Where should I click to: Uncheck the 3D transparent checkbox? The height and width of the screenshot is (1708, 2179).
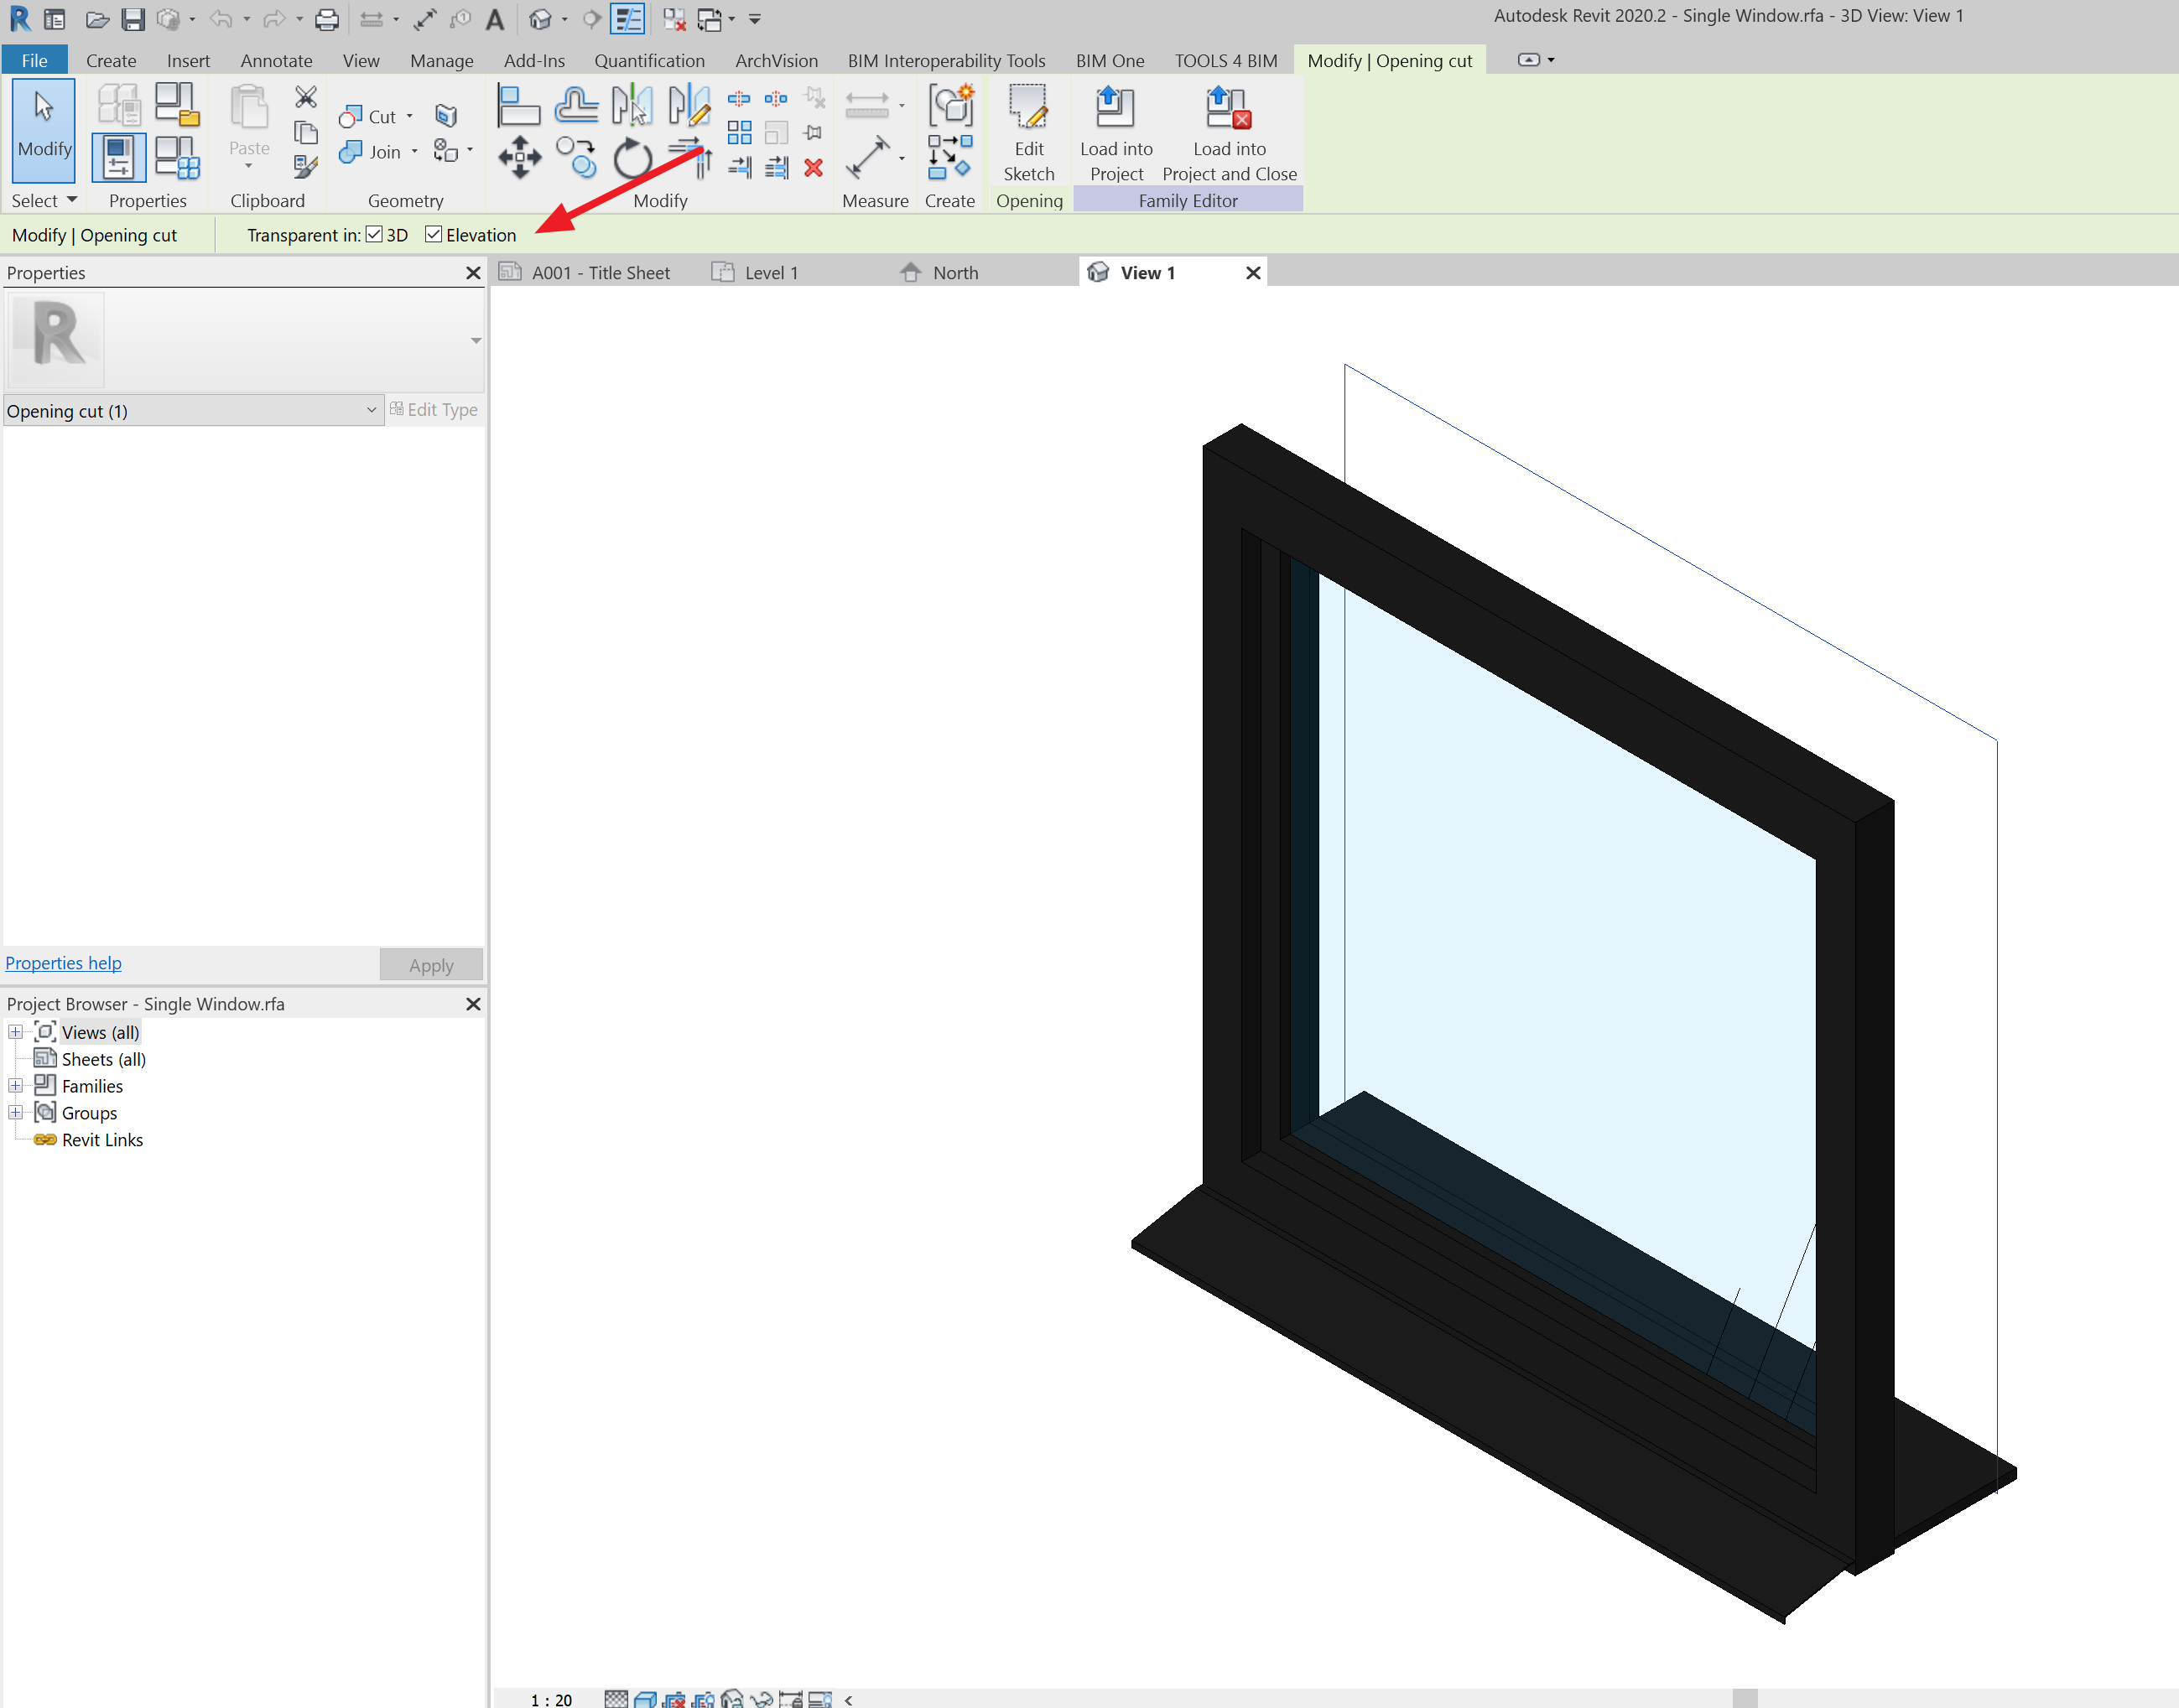(374, 235)
